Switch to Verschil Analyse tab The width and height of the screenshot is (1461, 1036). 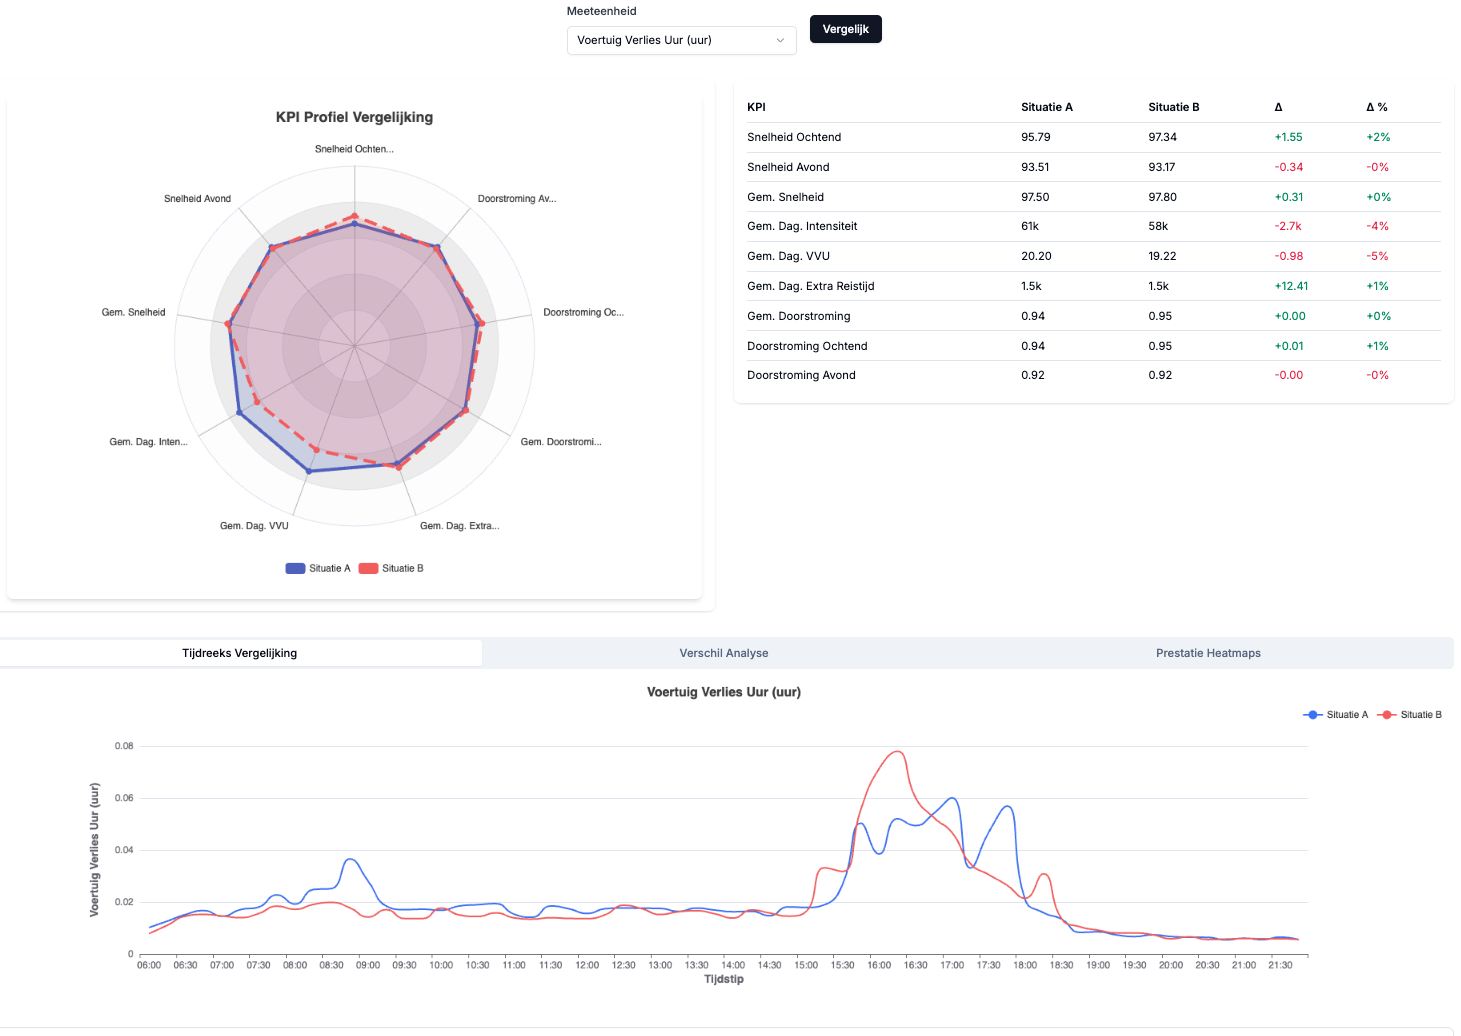[x=723, y=653]
